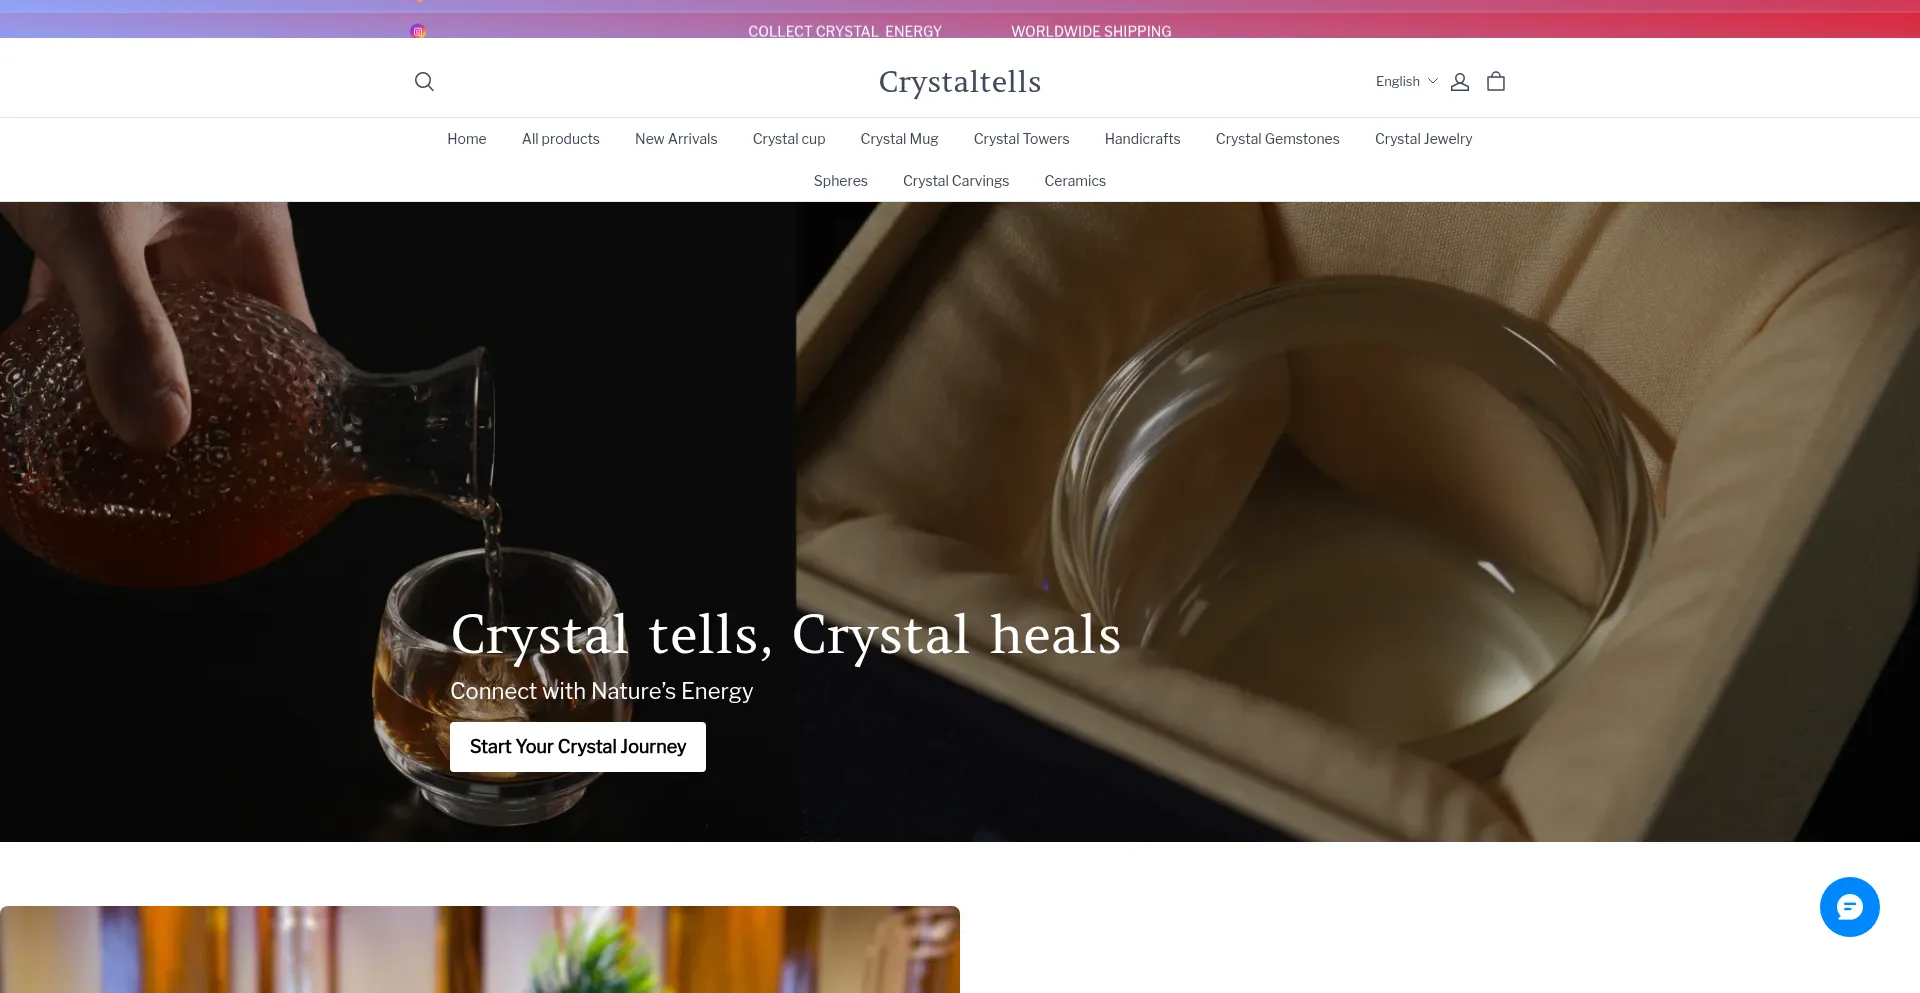Click the Instagram icon in top banner
The image size is (1920, 993).
pos(418,31)
